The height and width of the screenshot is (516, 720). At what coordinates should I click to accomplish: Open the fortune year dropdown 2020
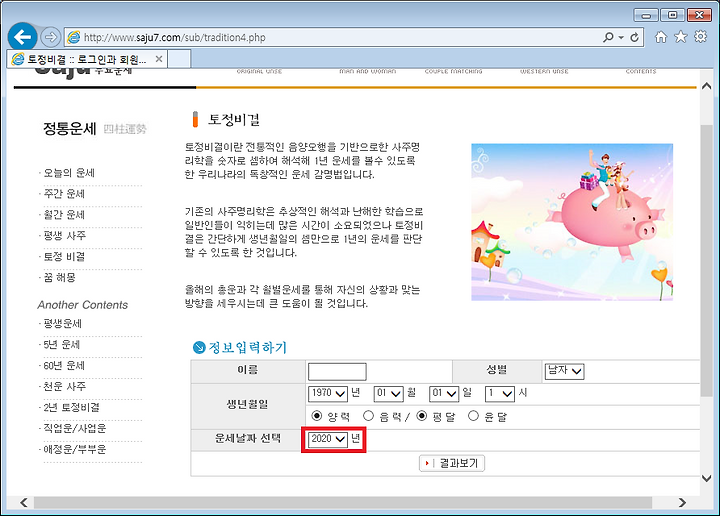click(x=327, y=439)
